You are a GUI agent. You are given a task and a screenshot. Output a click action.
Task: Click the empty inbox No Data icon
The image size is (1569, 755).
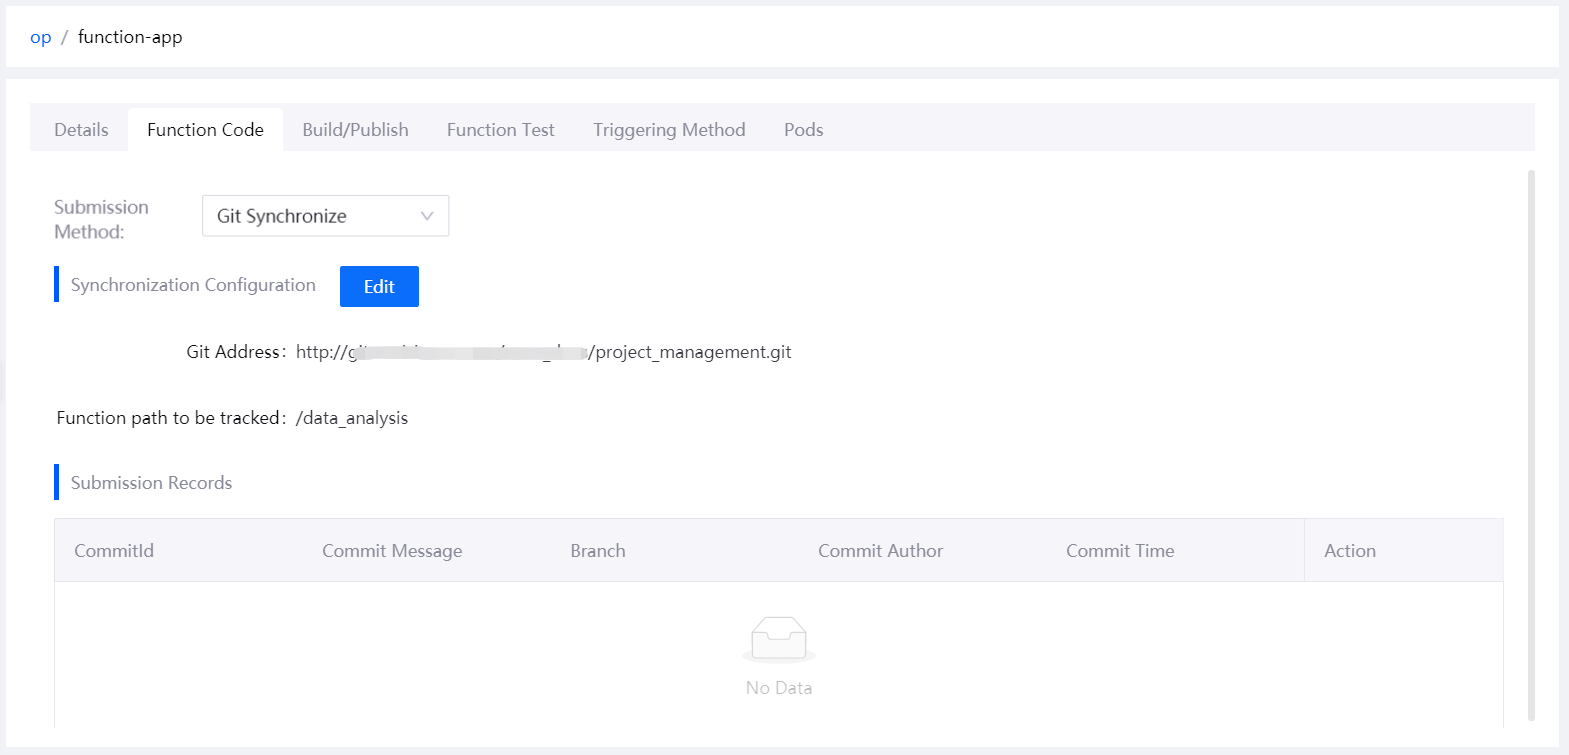click(779, 639)
